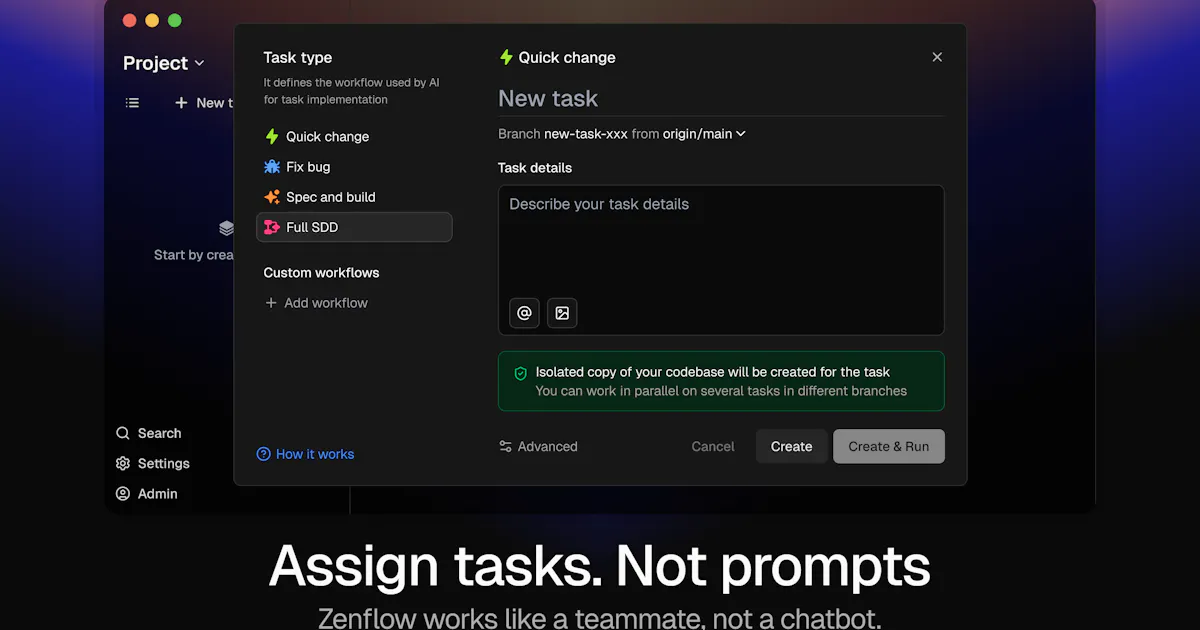Select the Quick change task type

pos(354,137)
